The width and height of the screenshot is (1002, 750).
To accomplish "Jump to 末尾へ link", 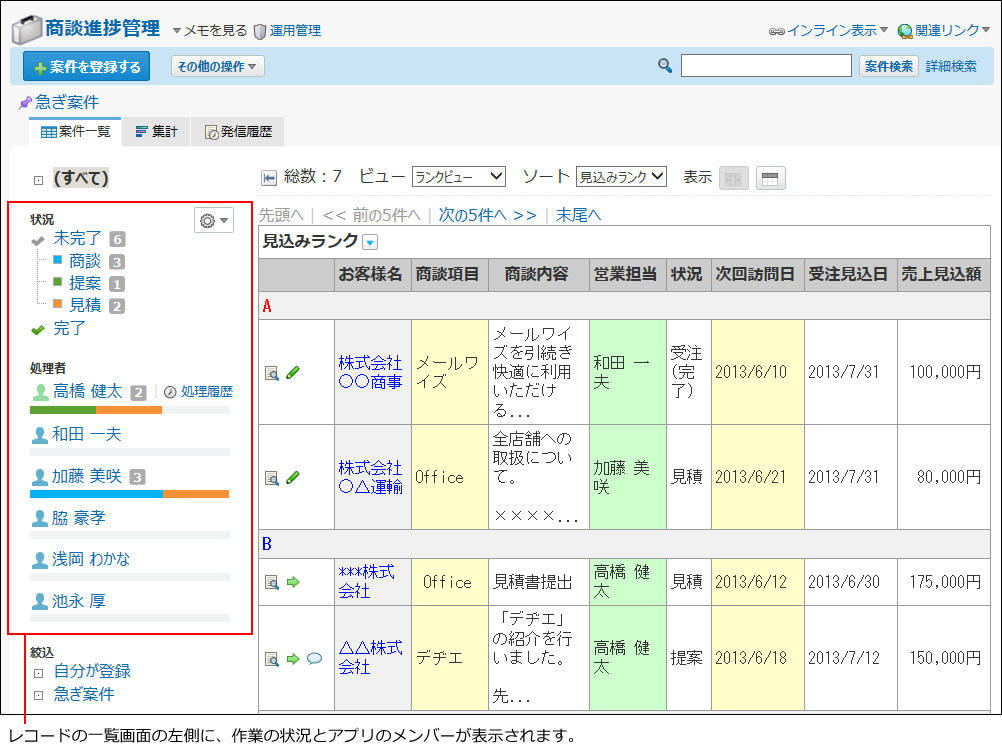I will pyautogui.click(x=578, y=215).
